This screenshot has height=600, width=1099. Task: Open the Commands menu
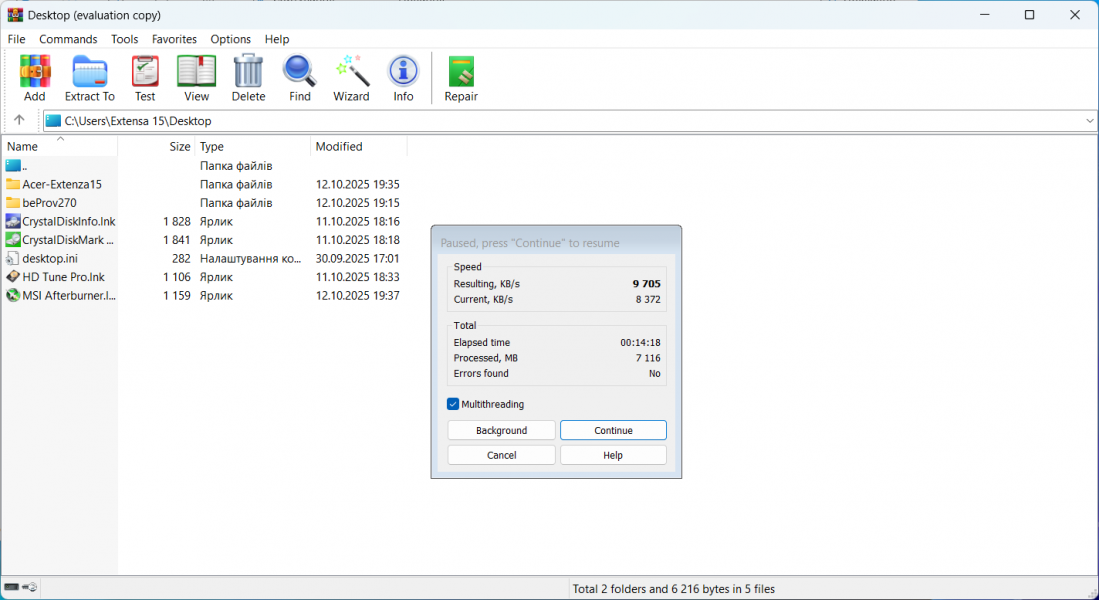click(68, 39)
